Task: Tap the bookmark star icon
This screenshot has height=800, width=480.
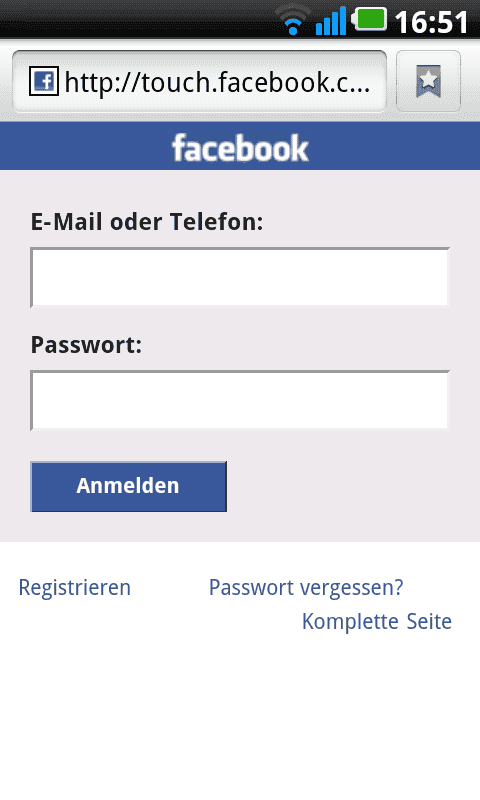Action: pyautogui.click(x=428, y=81)
